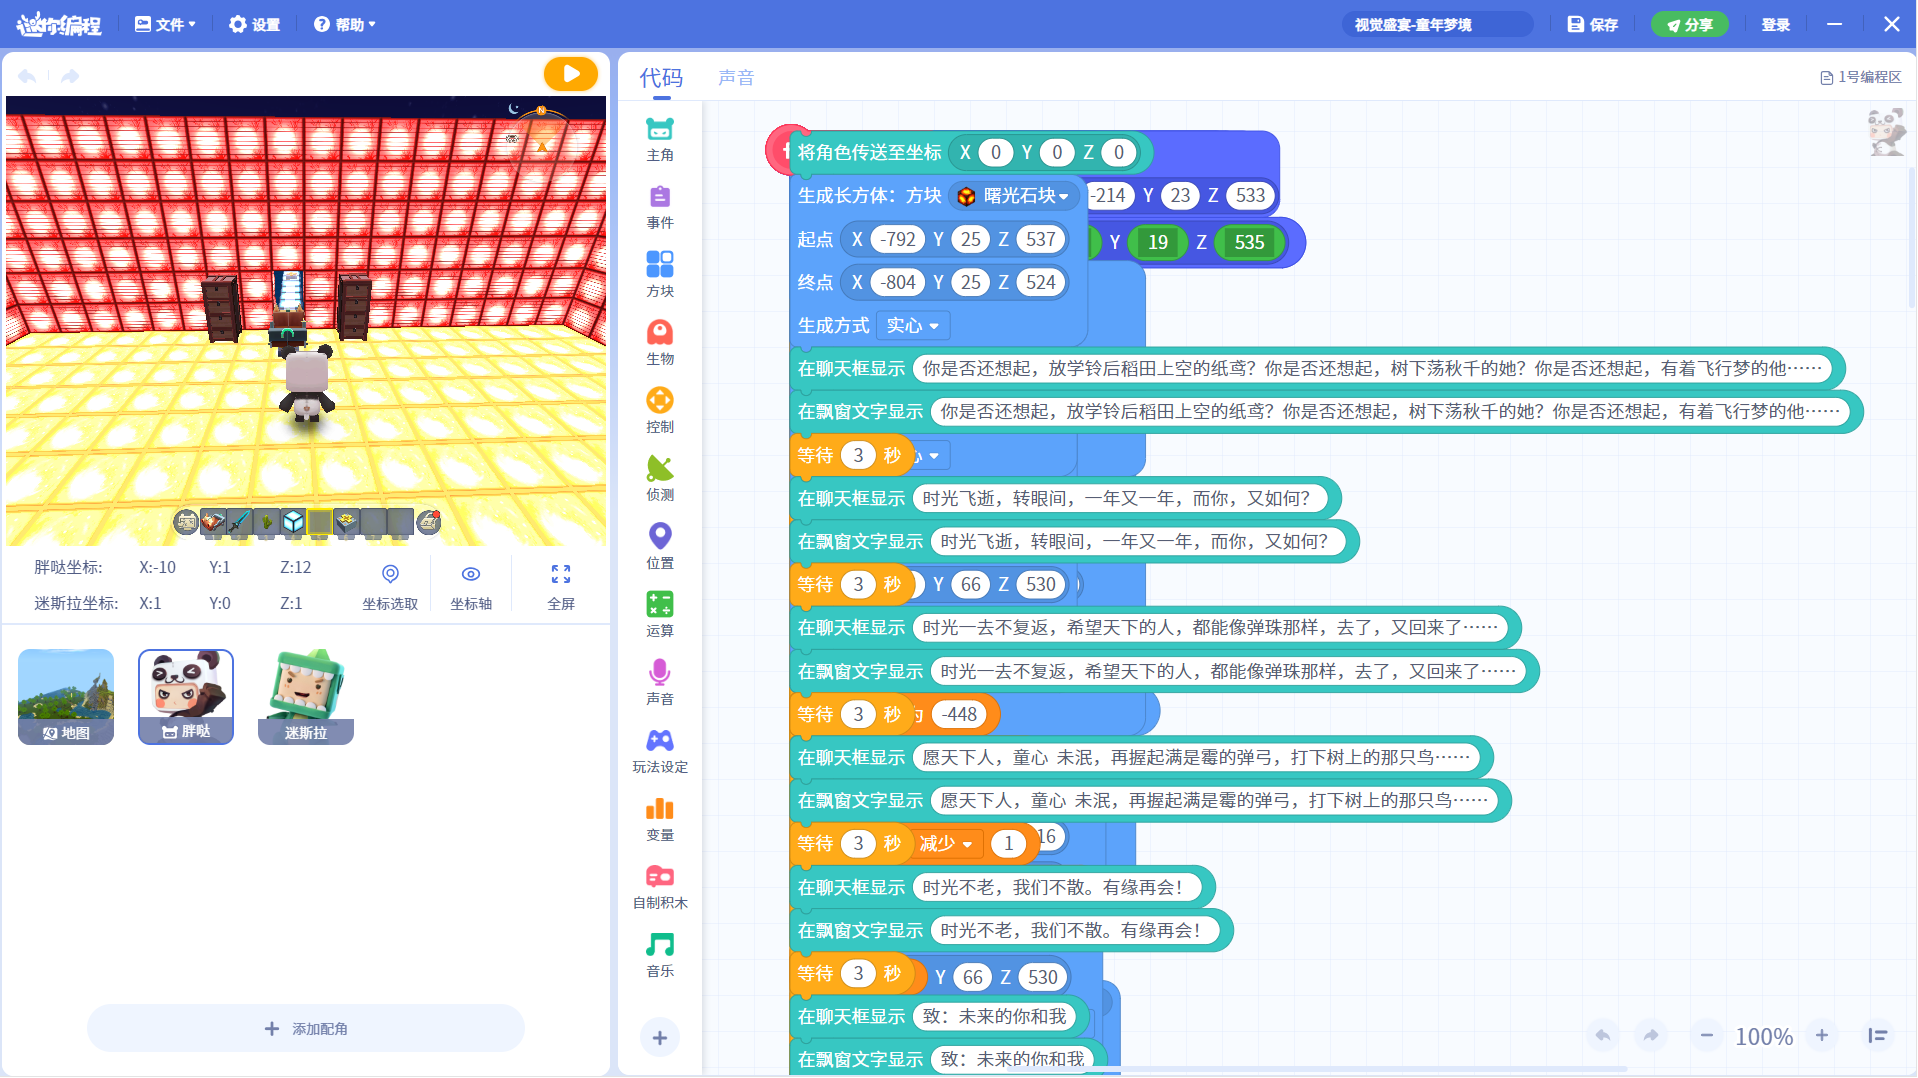Click the 100% zoom level label
This screenshot has height=1078, width=1918.
point(1764,1037)
